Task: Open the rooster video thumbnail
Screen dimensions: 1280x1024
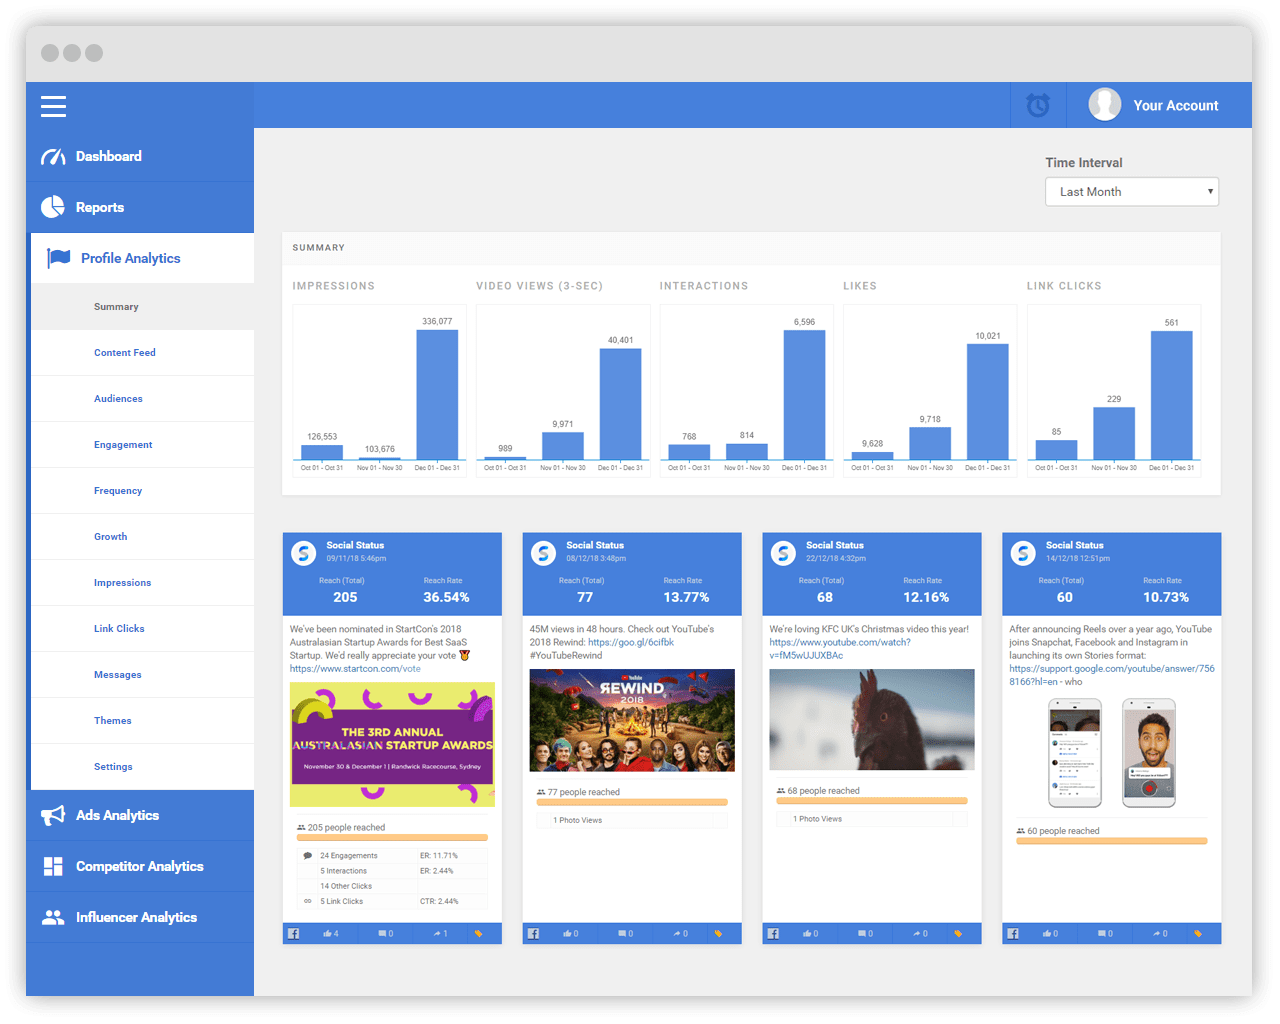Action: (x=872, y=720)
